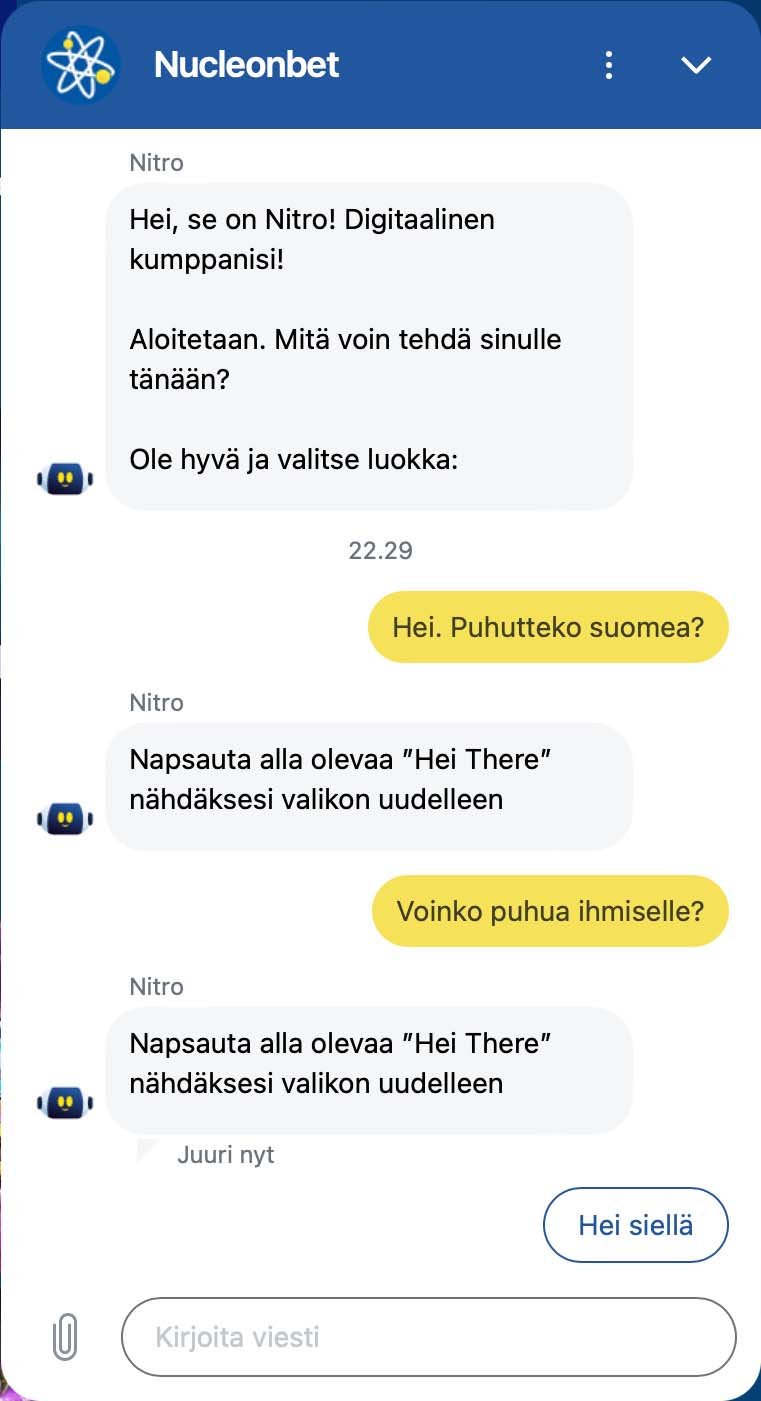Click the "Juuri nyt" delivery status text
This screenshot has width=761, height=1401.
click(x=225, y=1155)
